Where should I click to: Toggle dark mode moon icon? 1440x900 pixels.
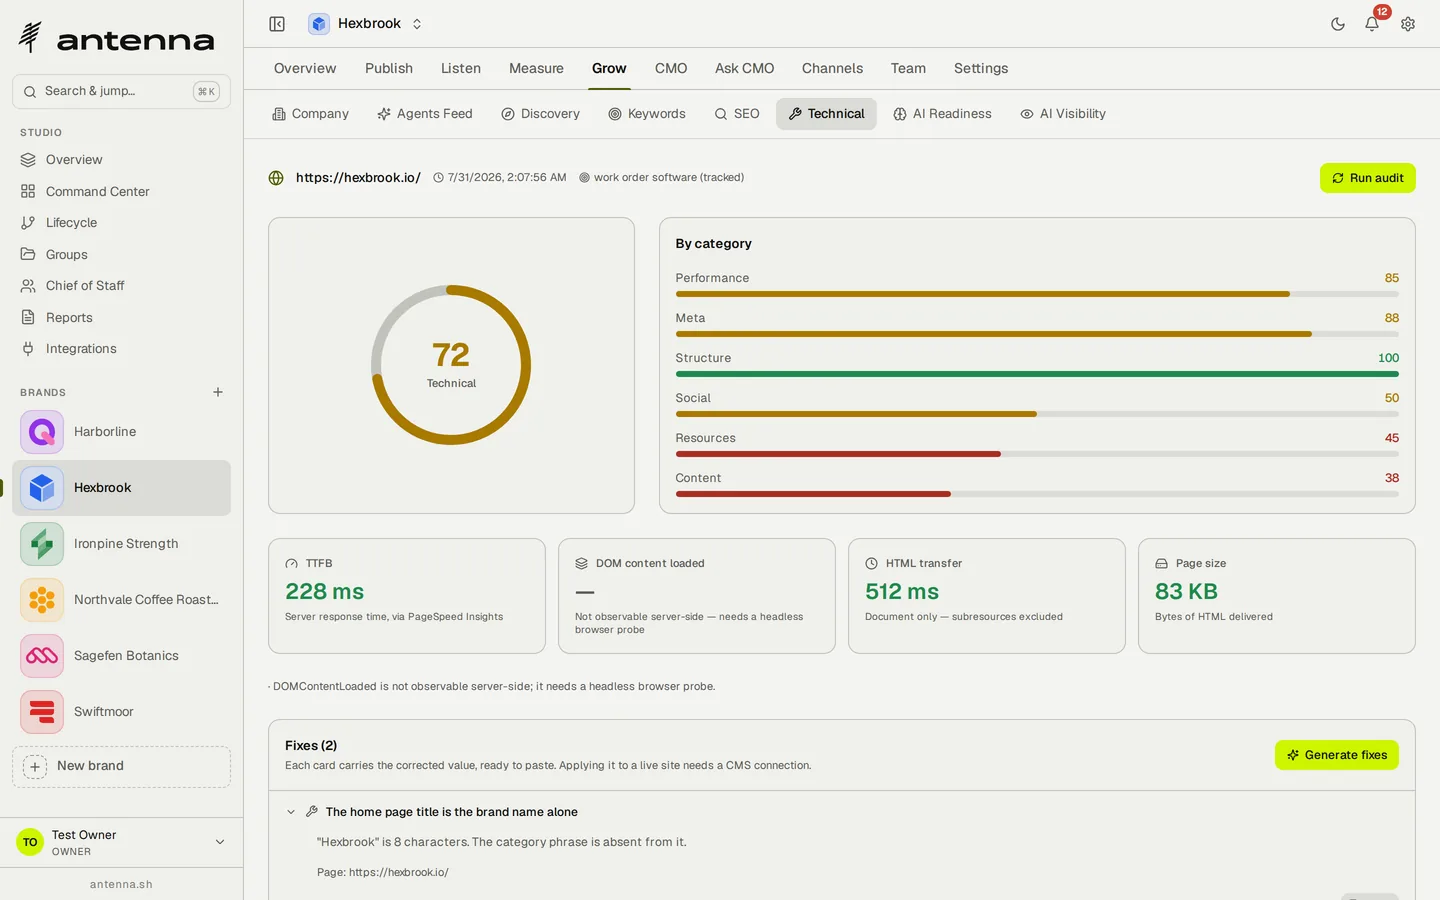[1338, 24]
